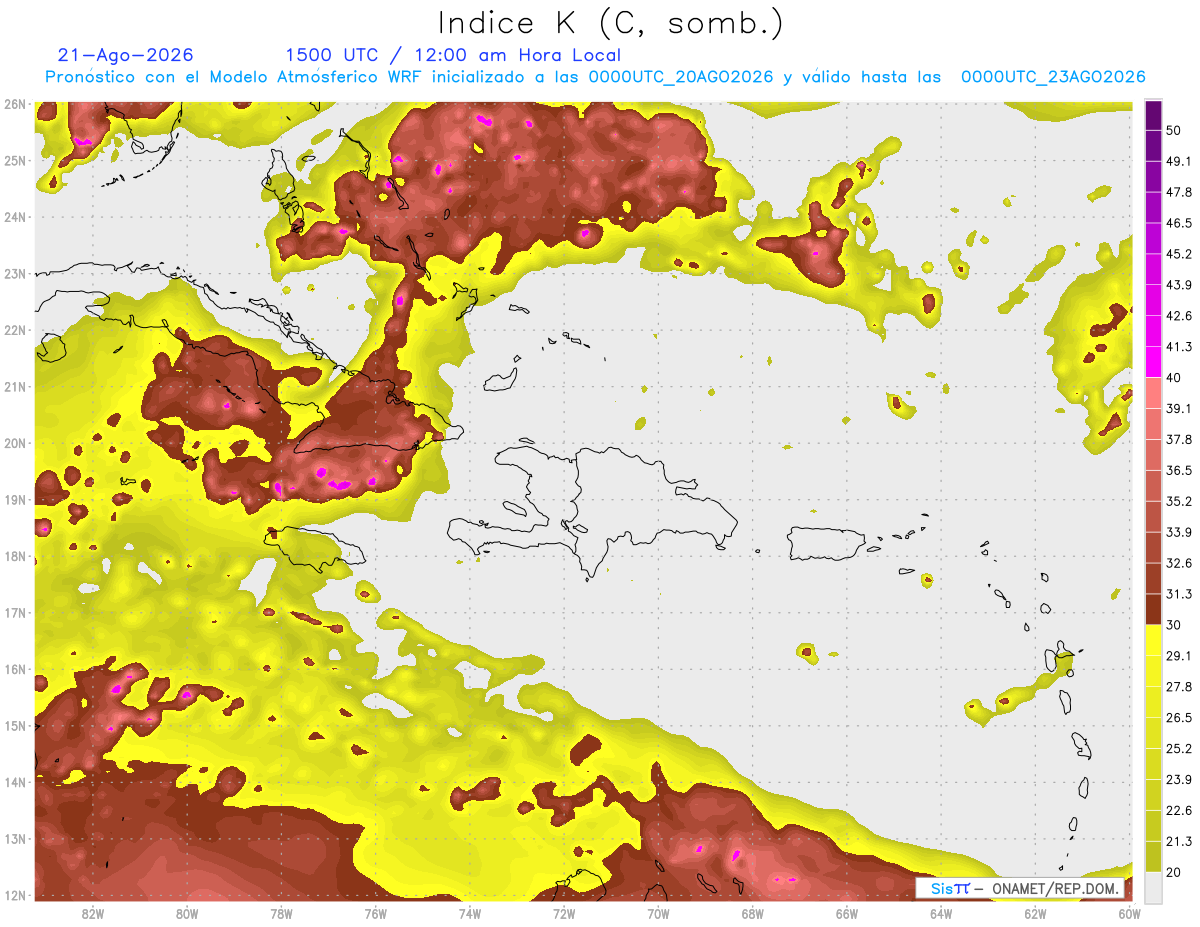Screen dimensions: 1200x927
Task: Click the colorbar label '37.8'
Action: 1178,439
